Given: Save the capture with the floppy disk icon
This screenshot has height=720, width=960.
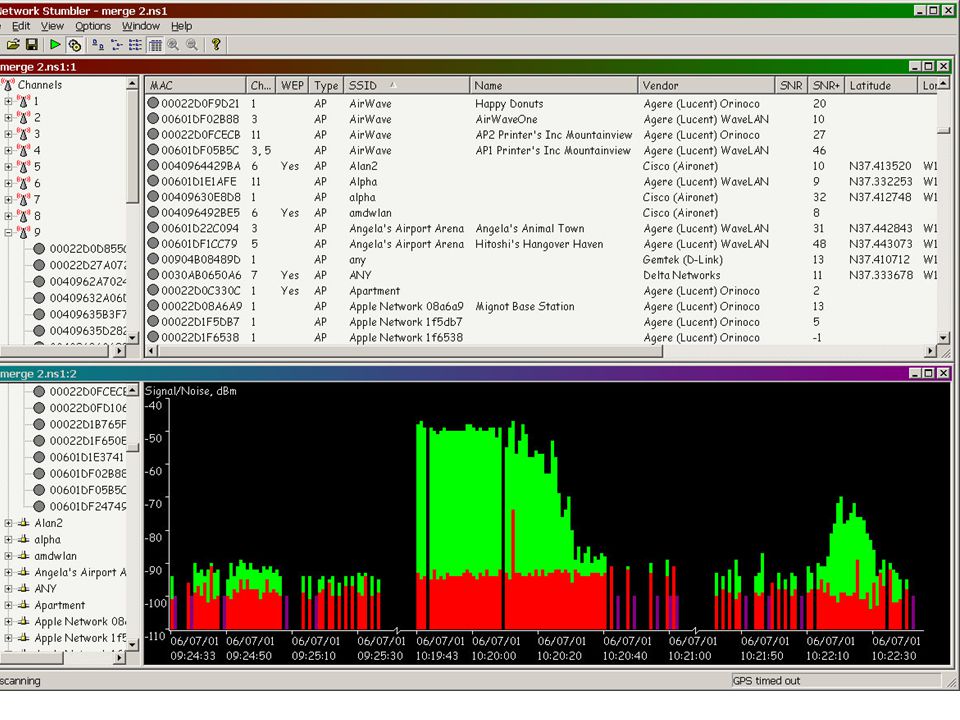Looking at the screenshot, I should click(32, 45).
